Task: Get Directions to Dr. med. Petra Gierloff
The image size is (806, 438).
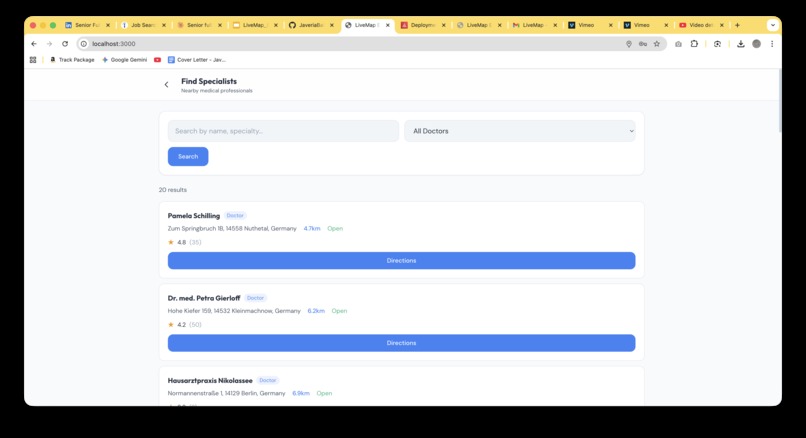Action: coord(401,343)
